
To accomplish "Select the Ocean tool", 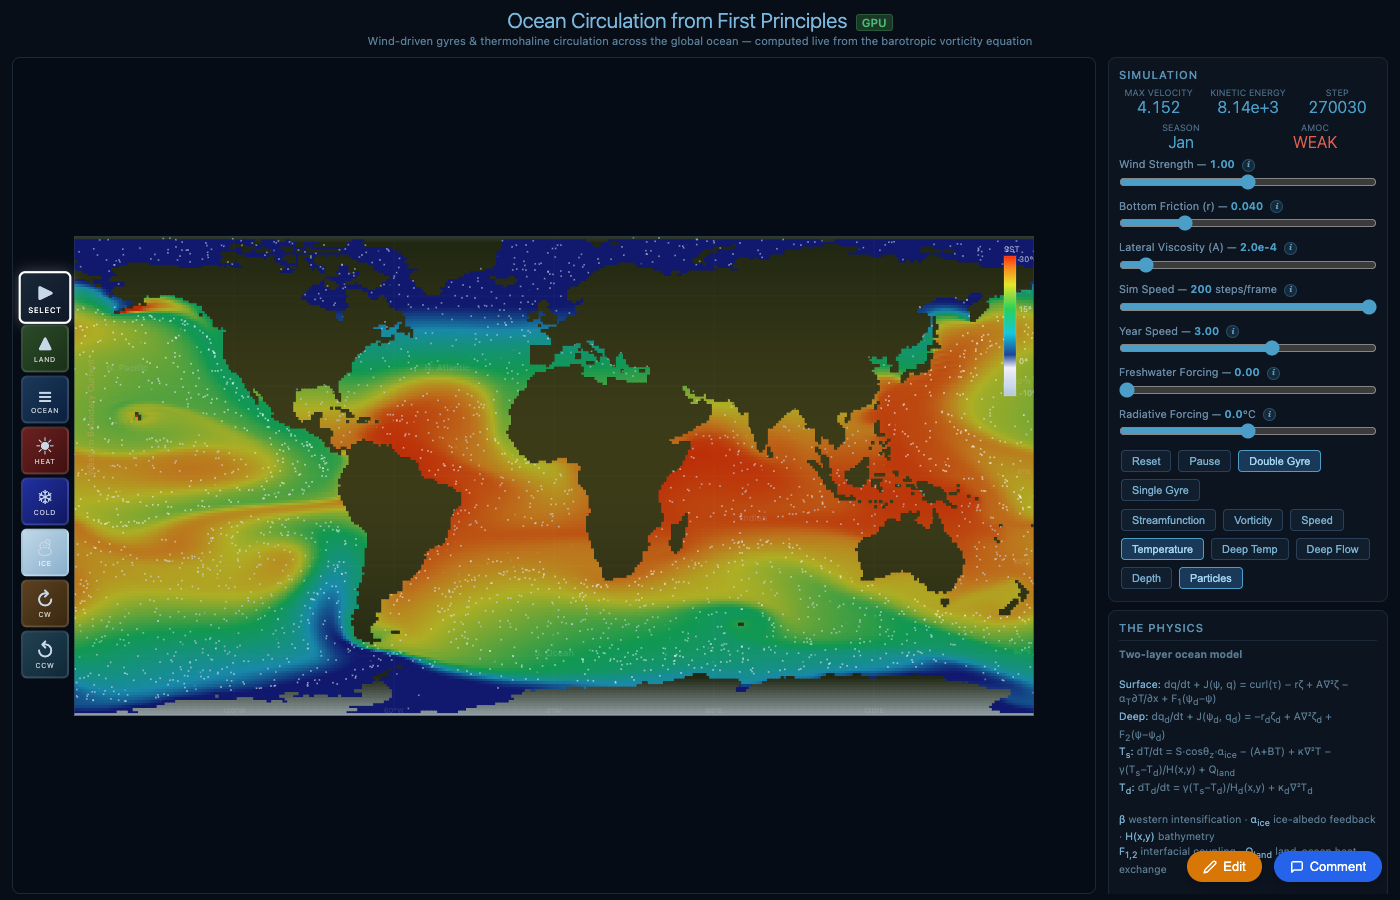I will [x=44, y=399].
